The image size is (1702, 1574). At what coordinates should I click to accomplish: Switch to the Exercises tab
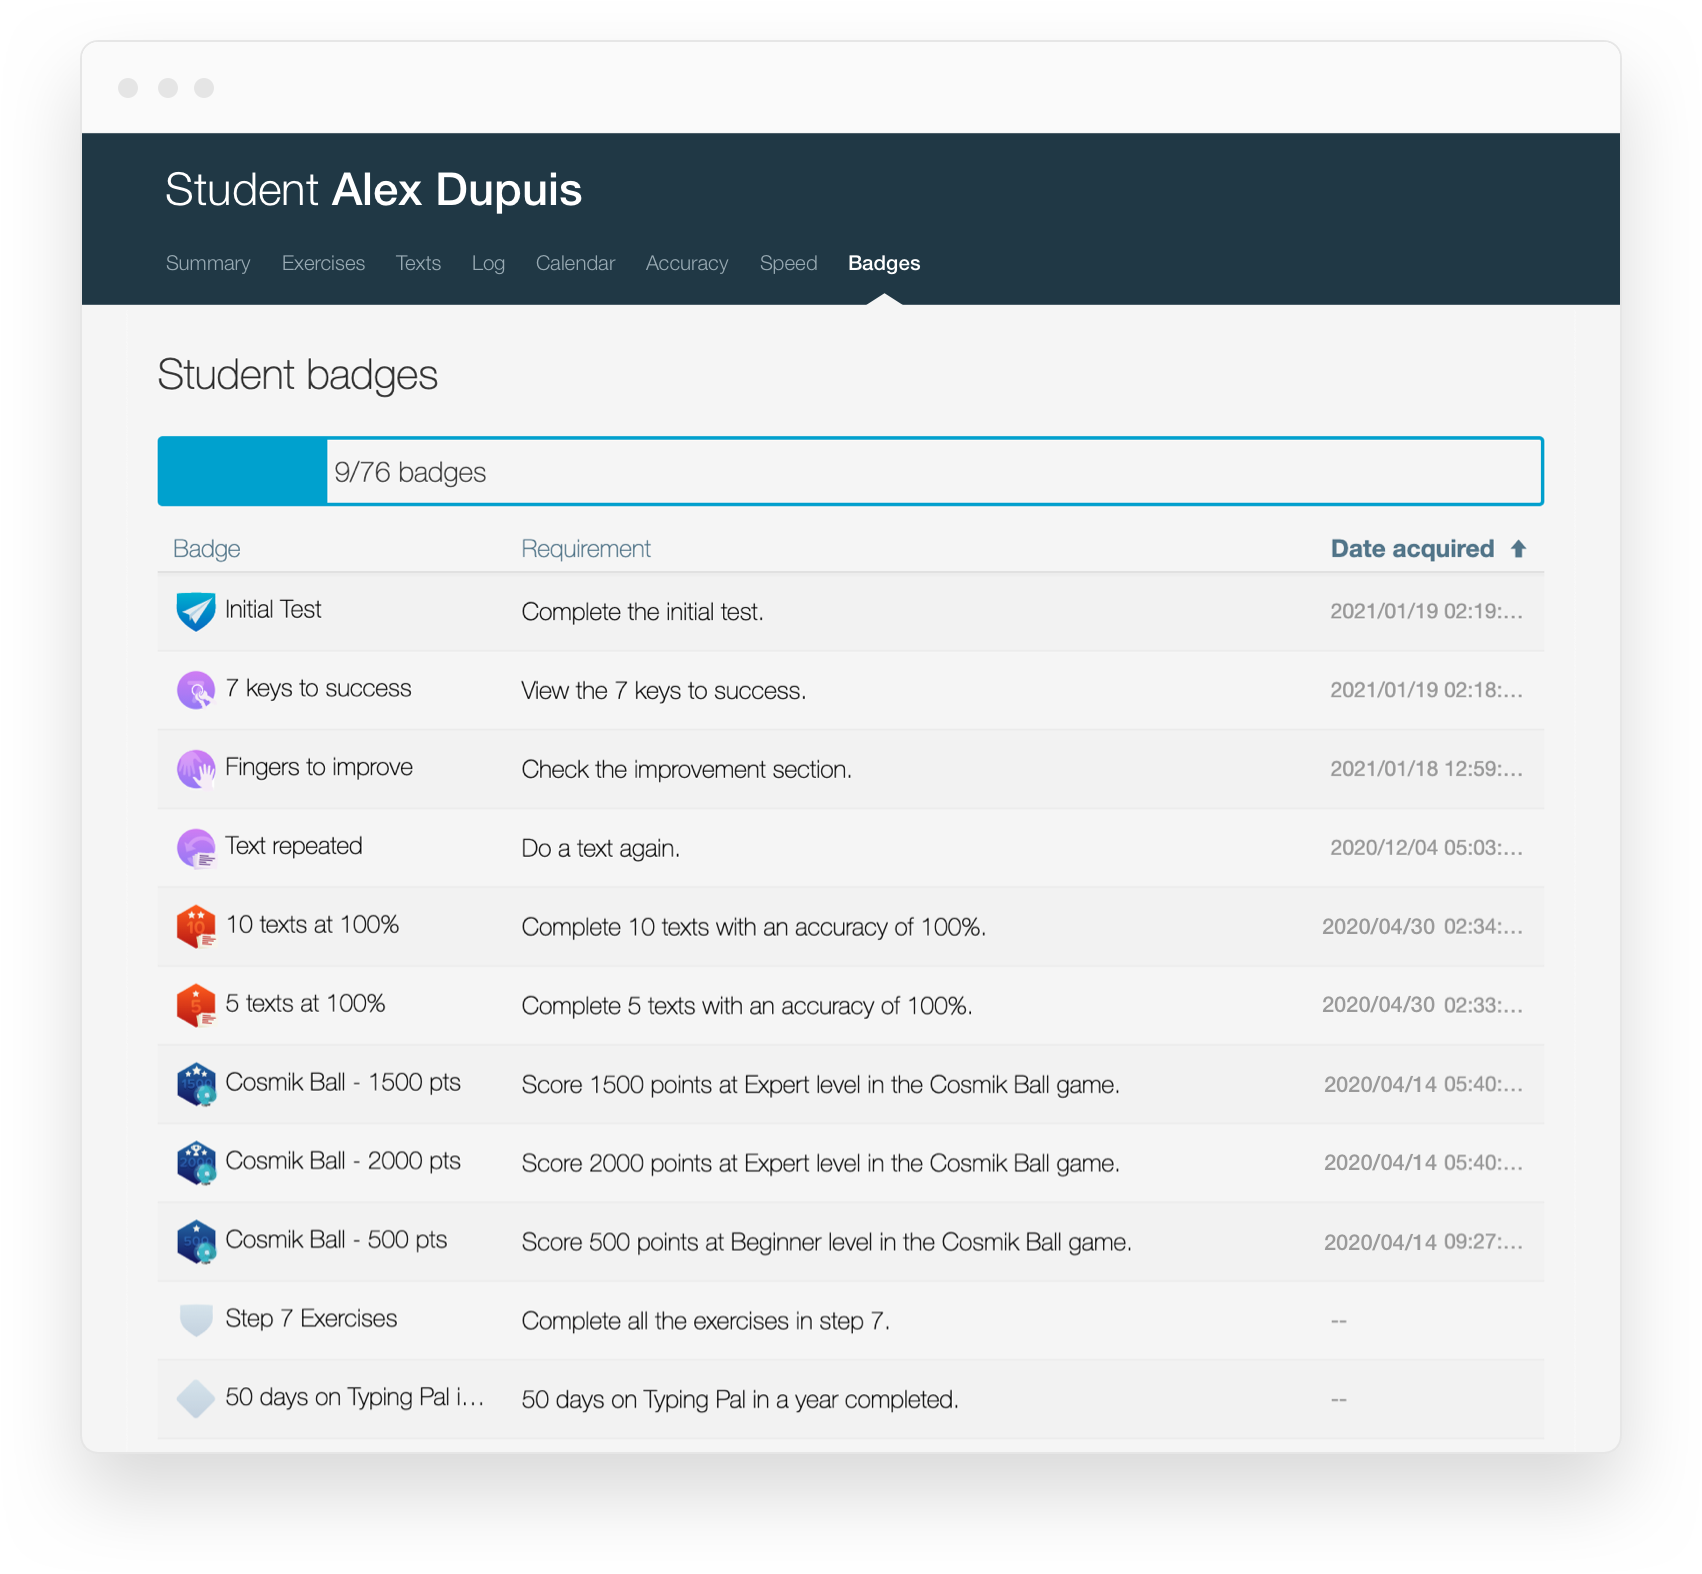point(323,263)
